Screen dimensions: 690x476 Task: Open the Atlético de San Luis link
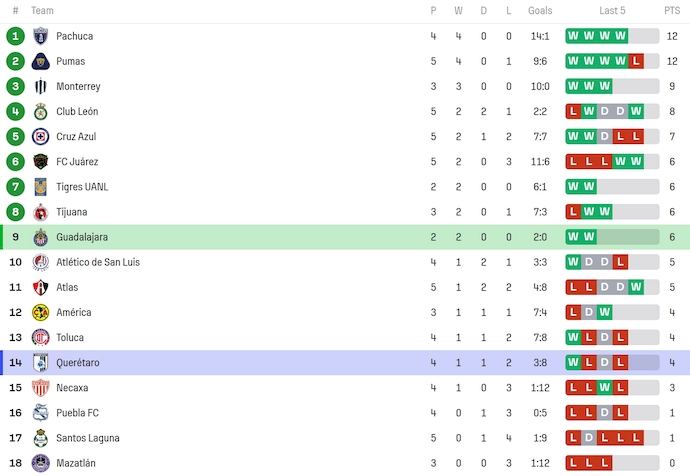point(98,262)
